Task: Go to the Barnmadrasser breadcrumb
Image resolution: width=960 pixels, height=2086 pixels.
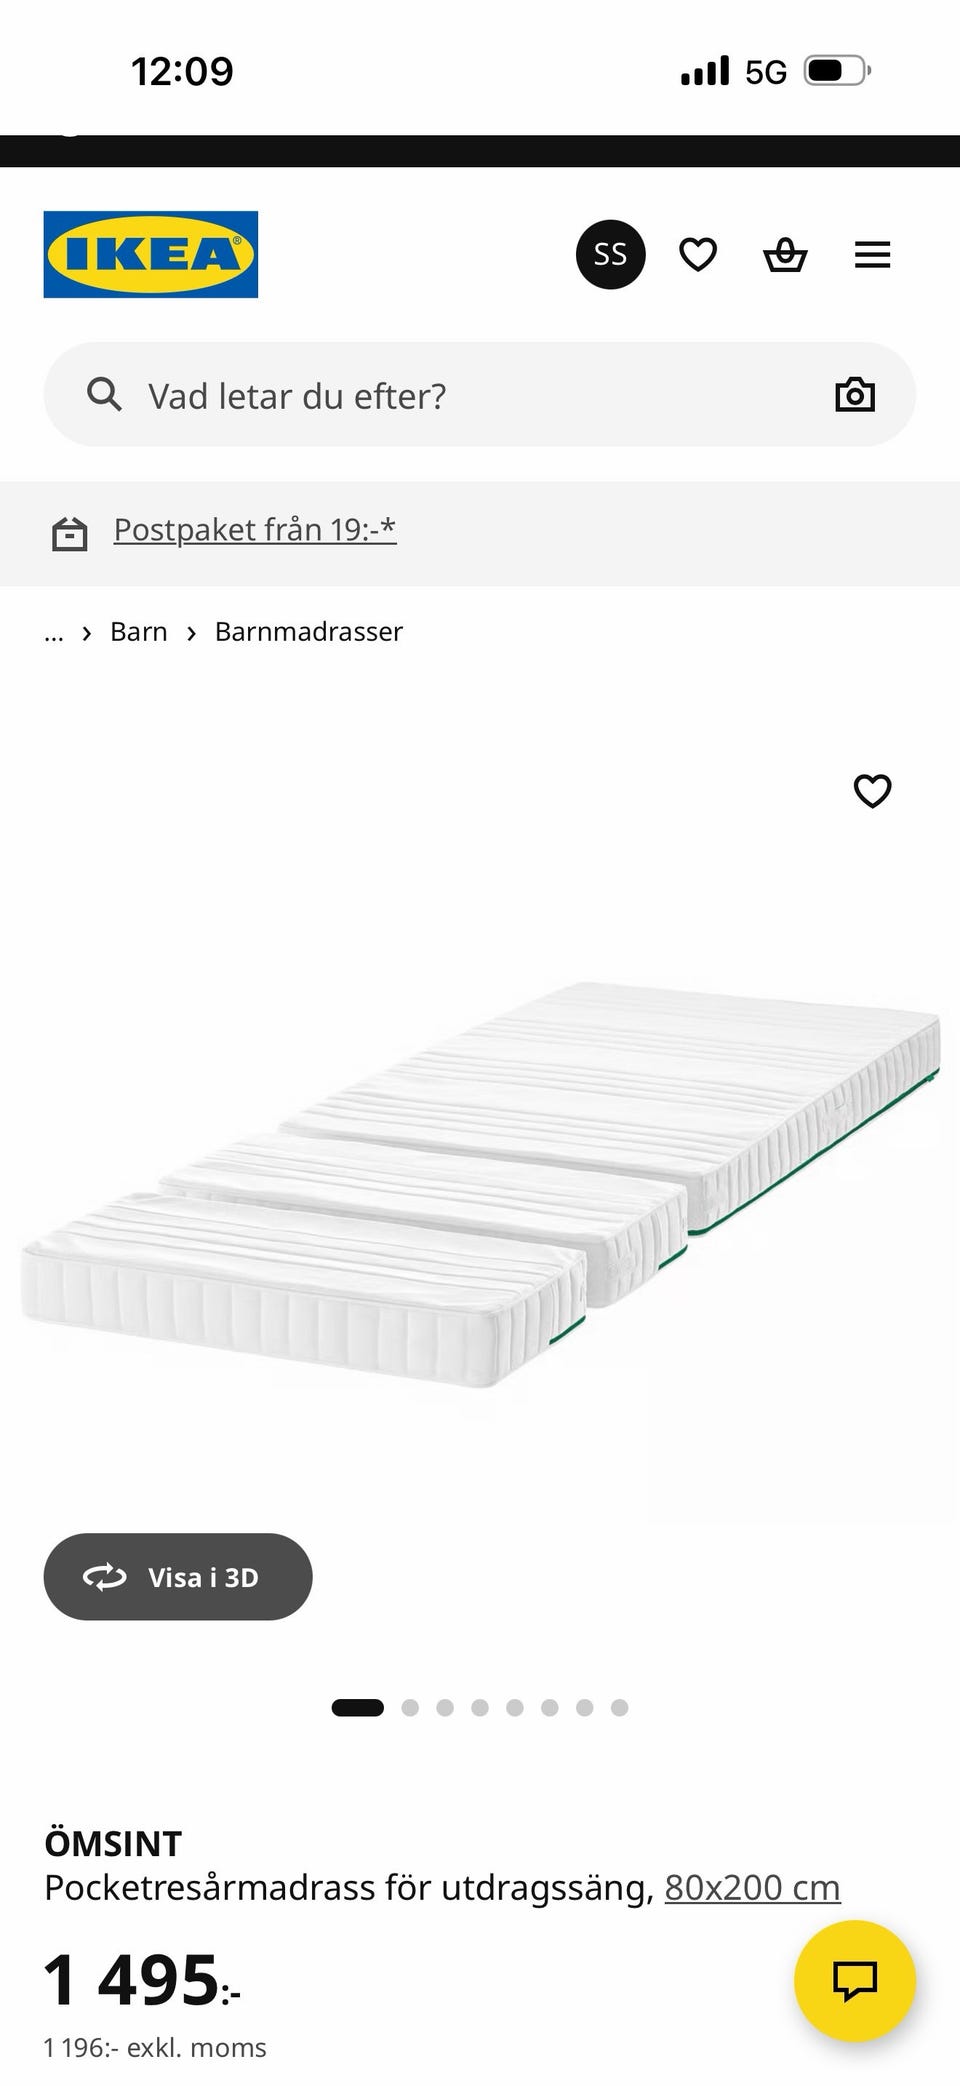Action: click(309, 632)
